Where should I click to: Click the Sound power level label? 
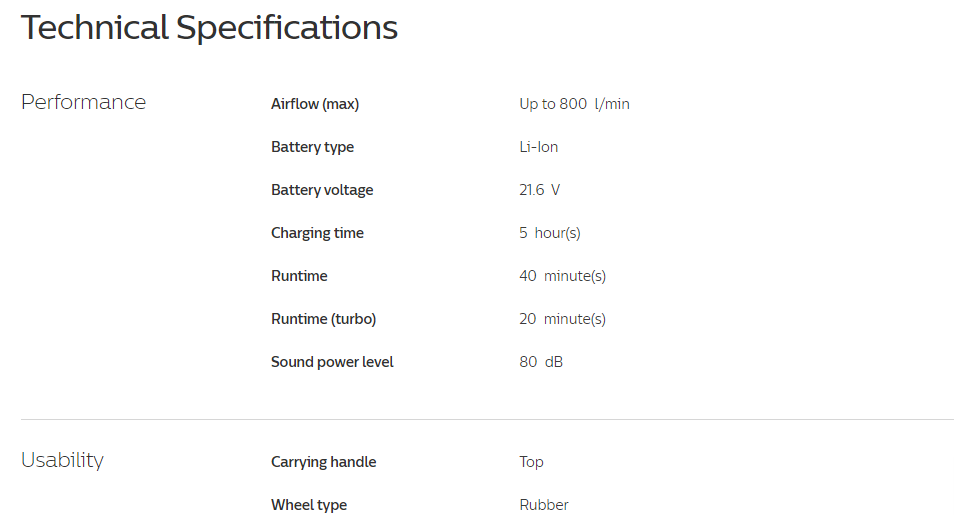332,362
